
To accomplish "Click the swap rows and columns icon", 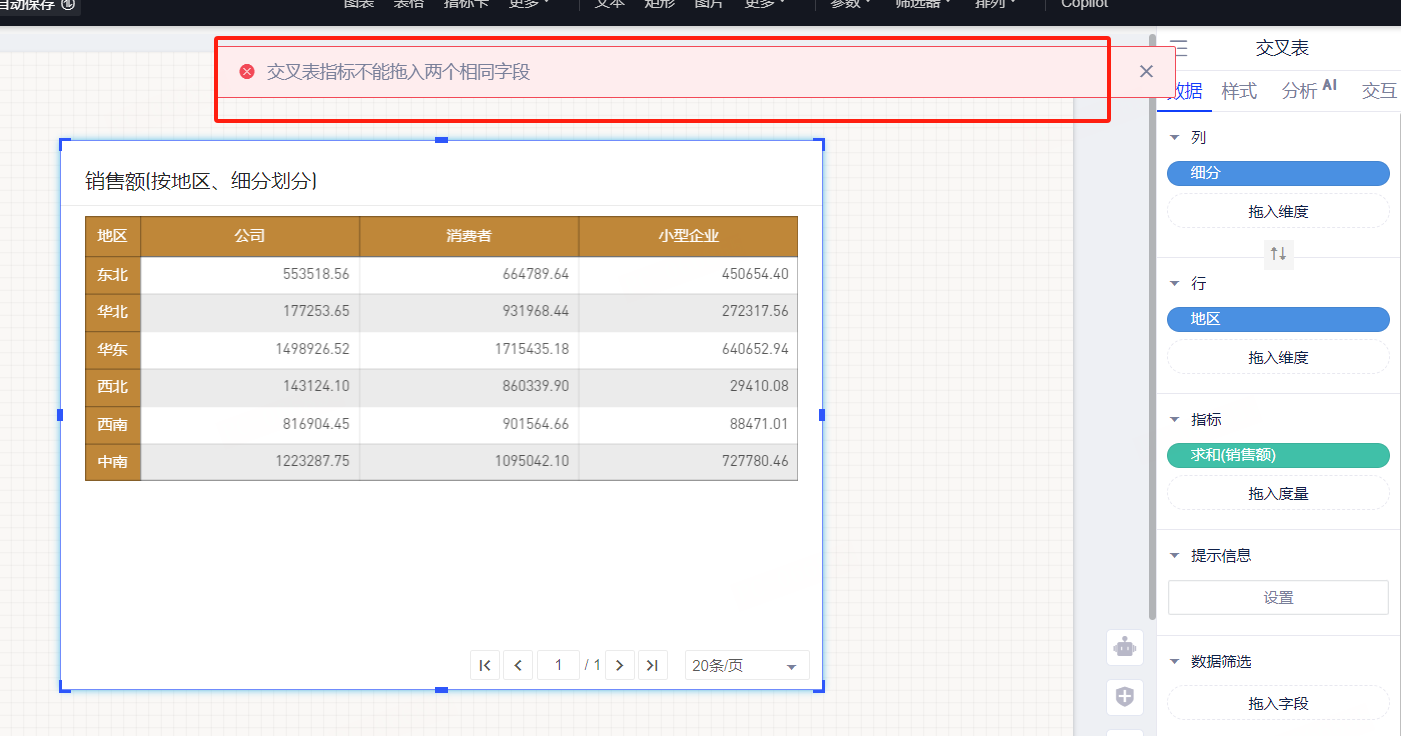I will coord(1278,254).
